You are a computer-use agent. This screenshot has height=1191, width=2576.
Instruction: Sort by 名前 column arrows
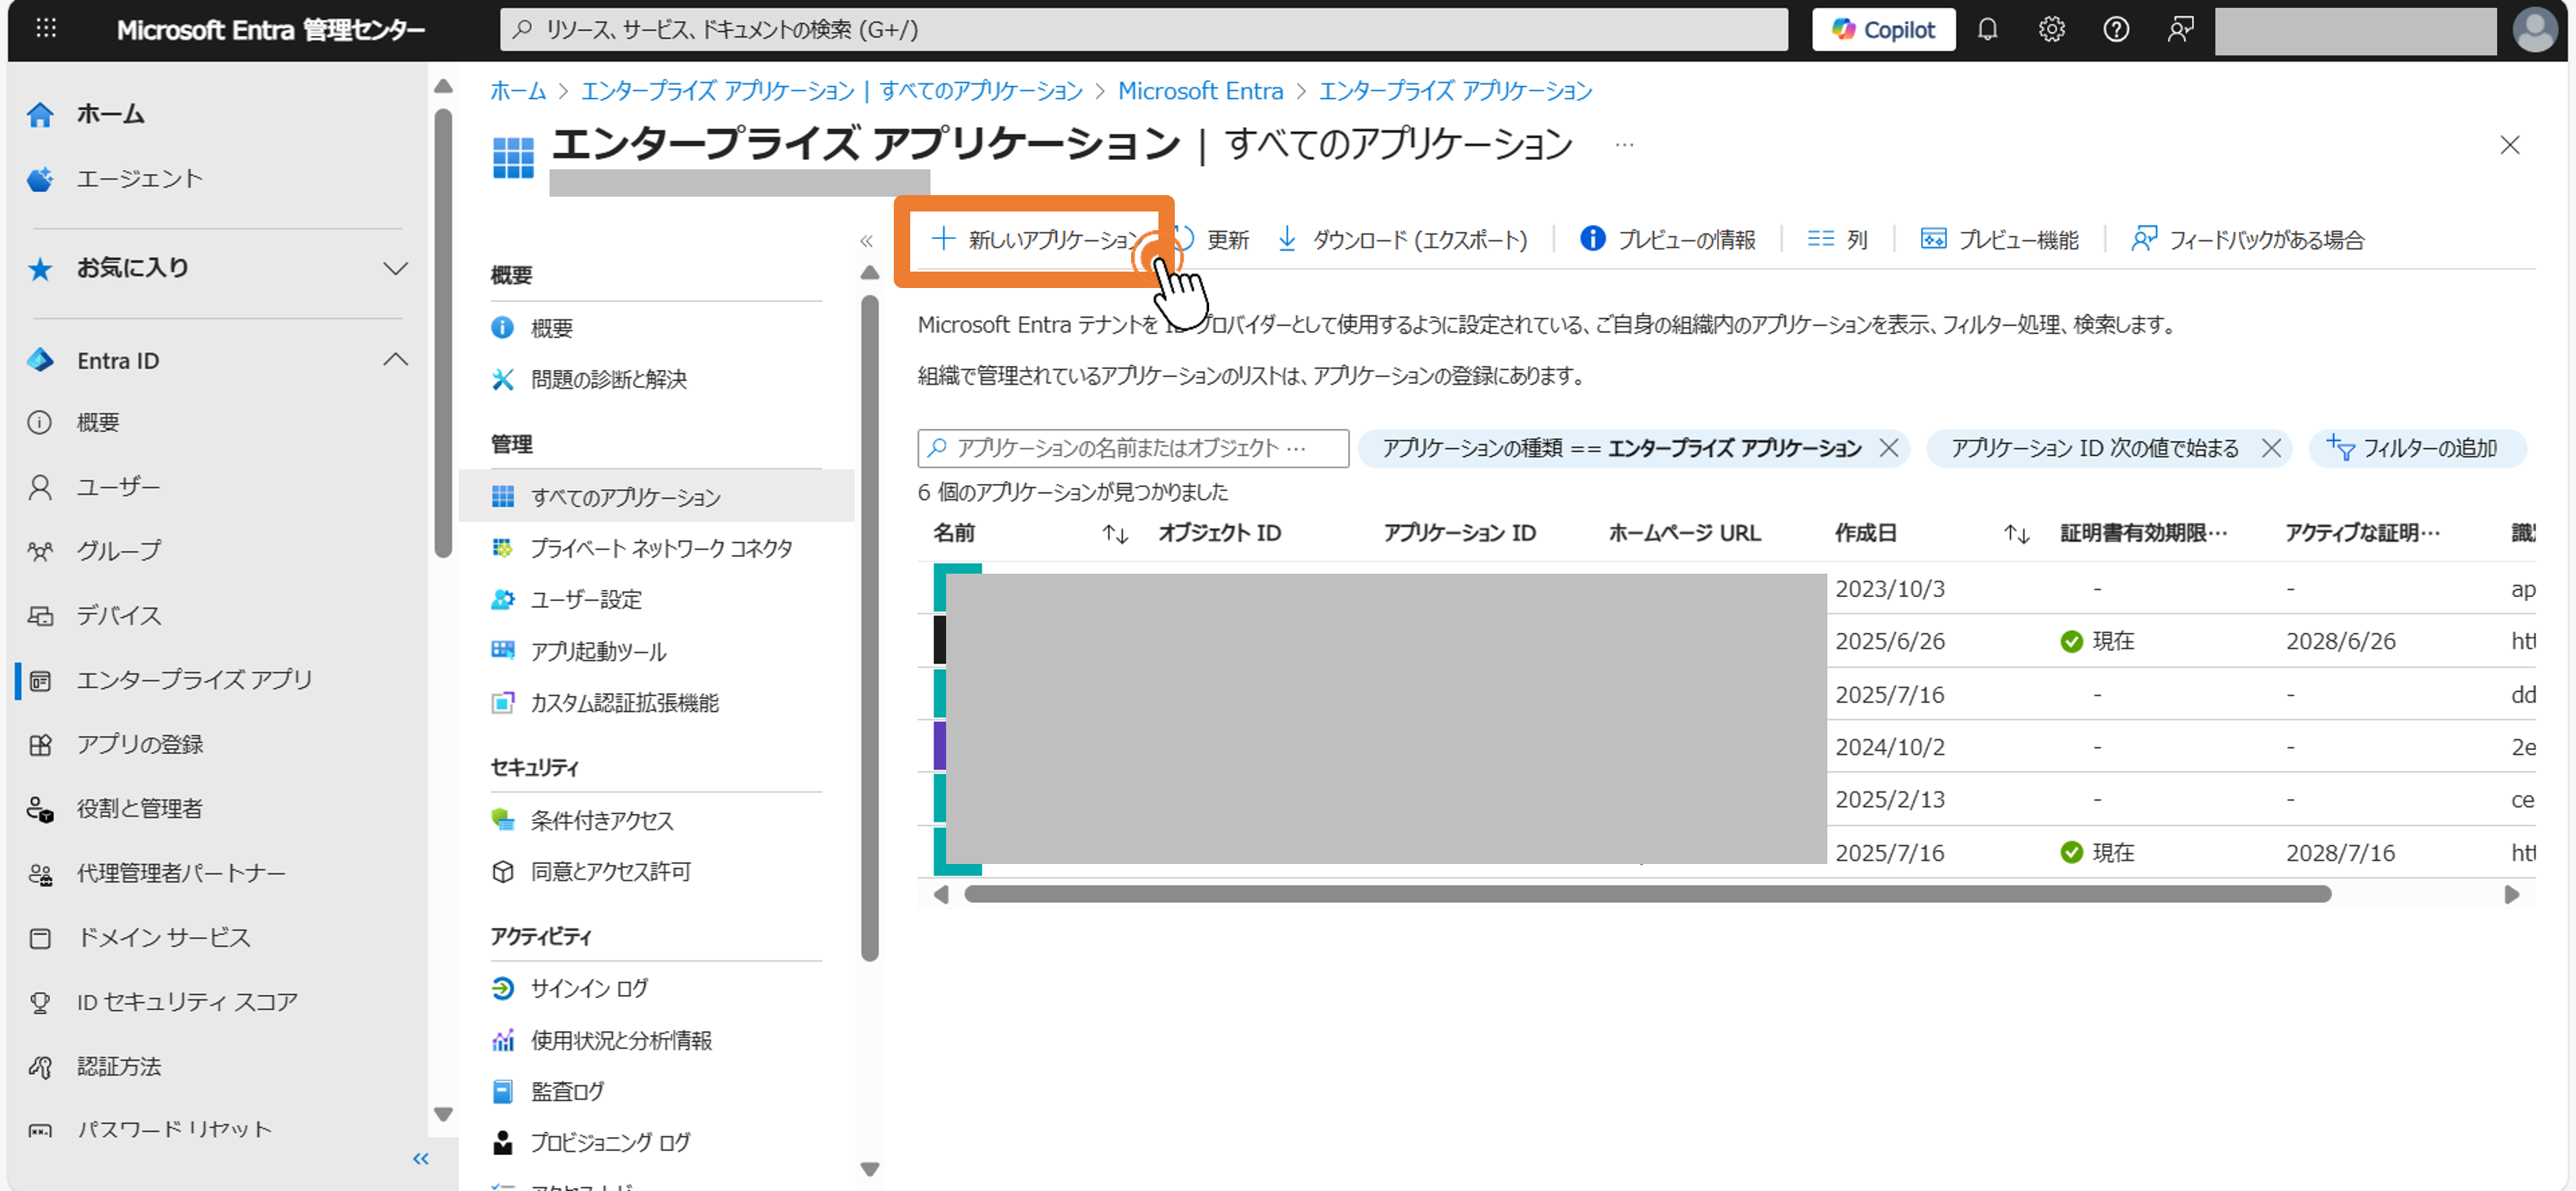pos(1115,534)
